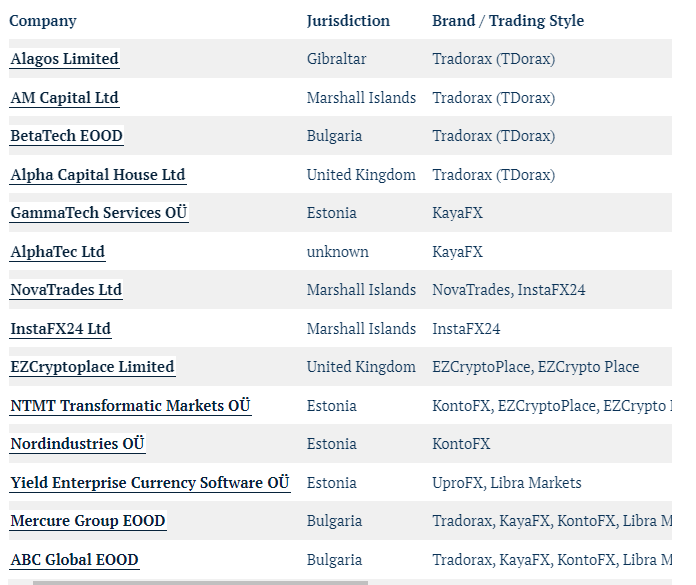Viewport: 696px width, 585px height.
Task: Follow the EZCryptoplace Limited link
Action: click(92, 367)
